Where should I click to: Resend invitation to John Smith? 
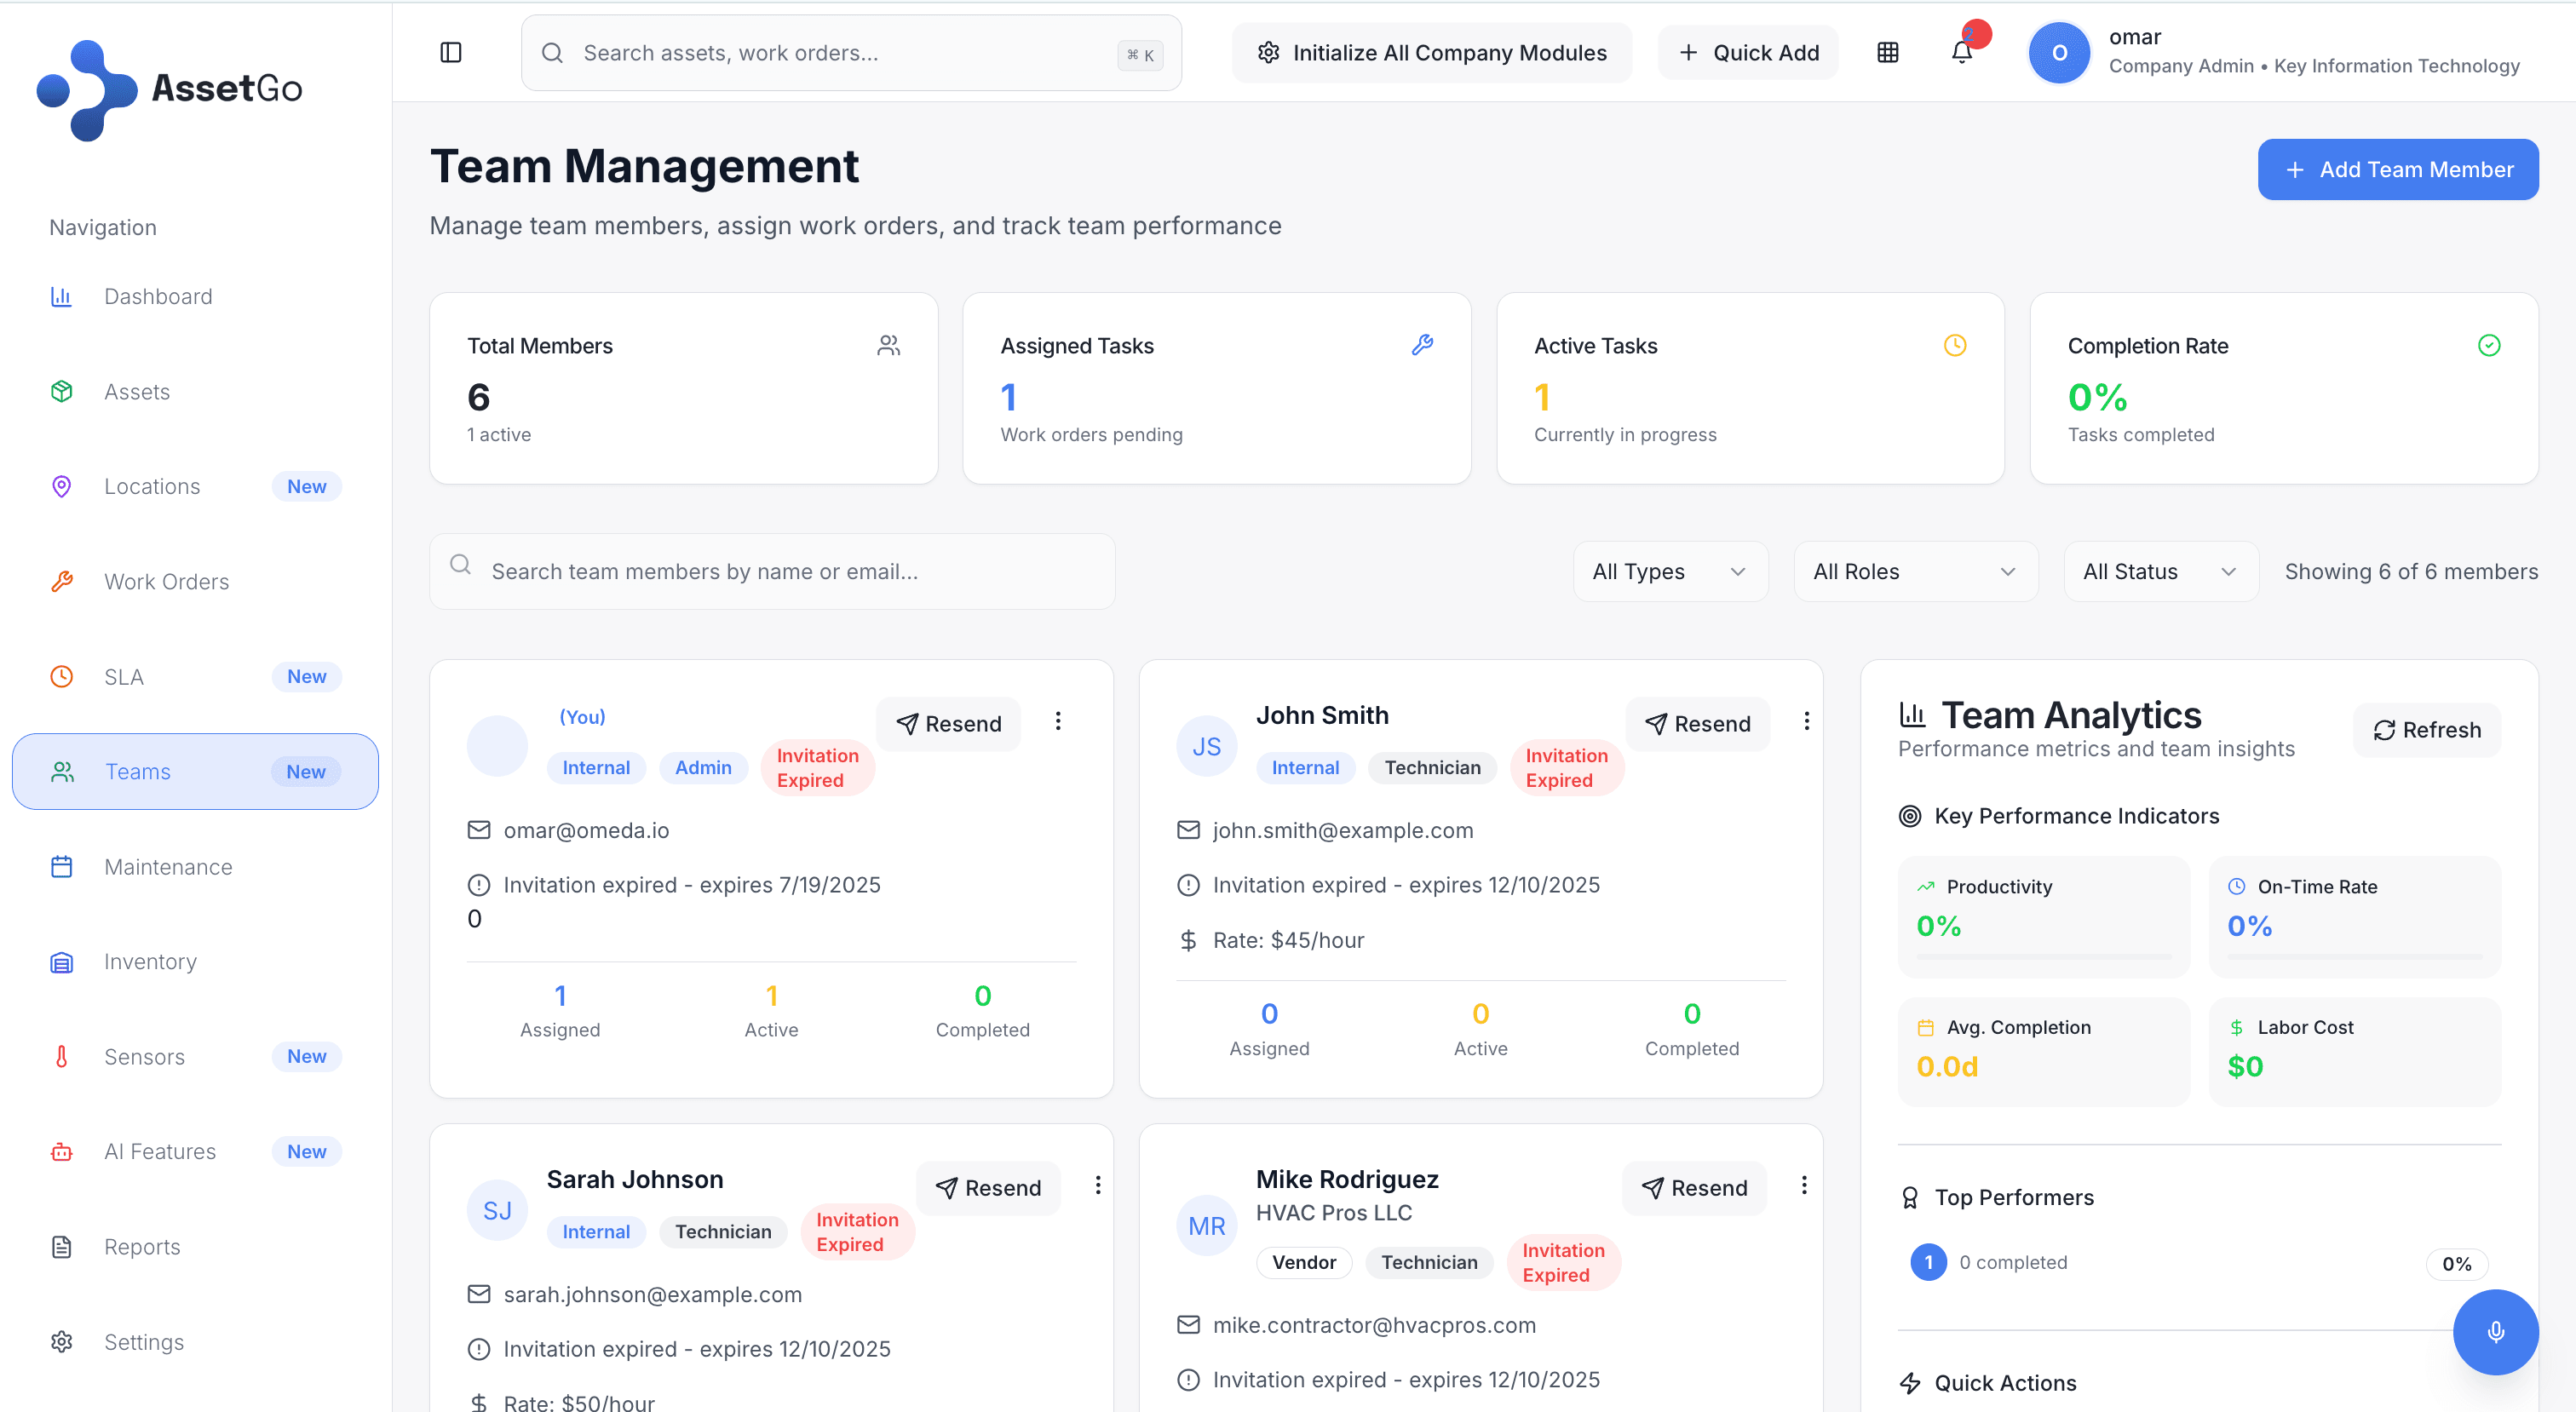pos(1697,723)
